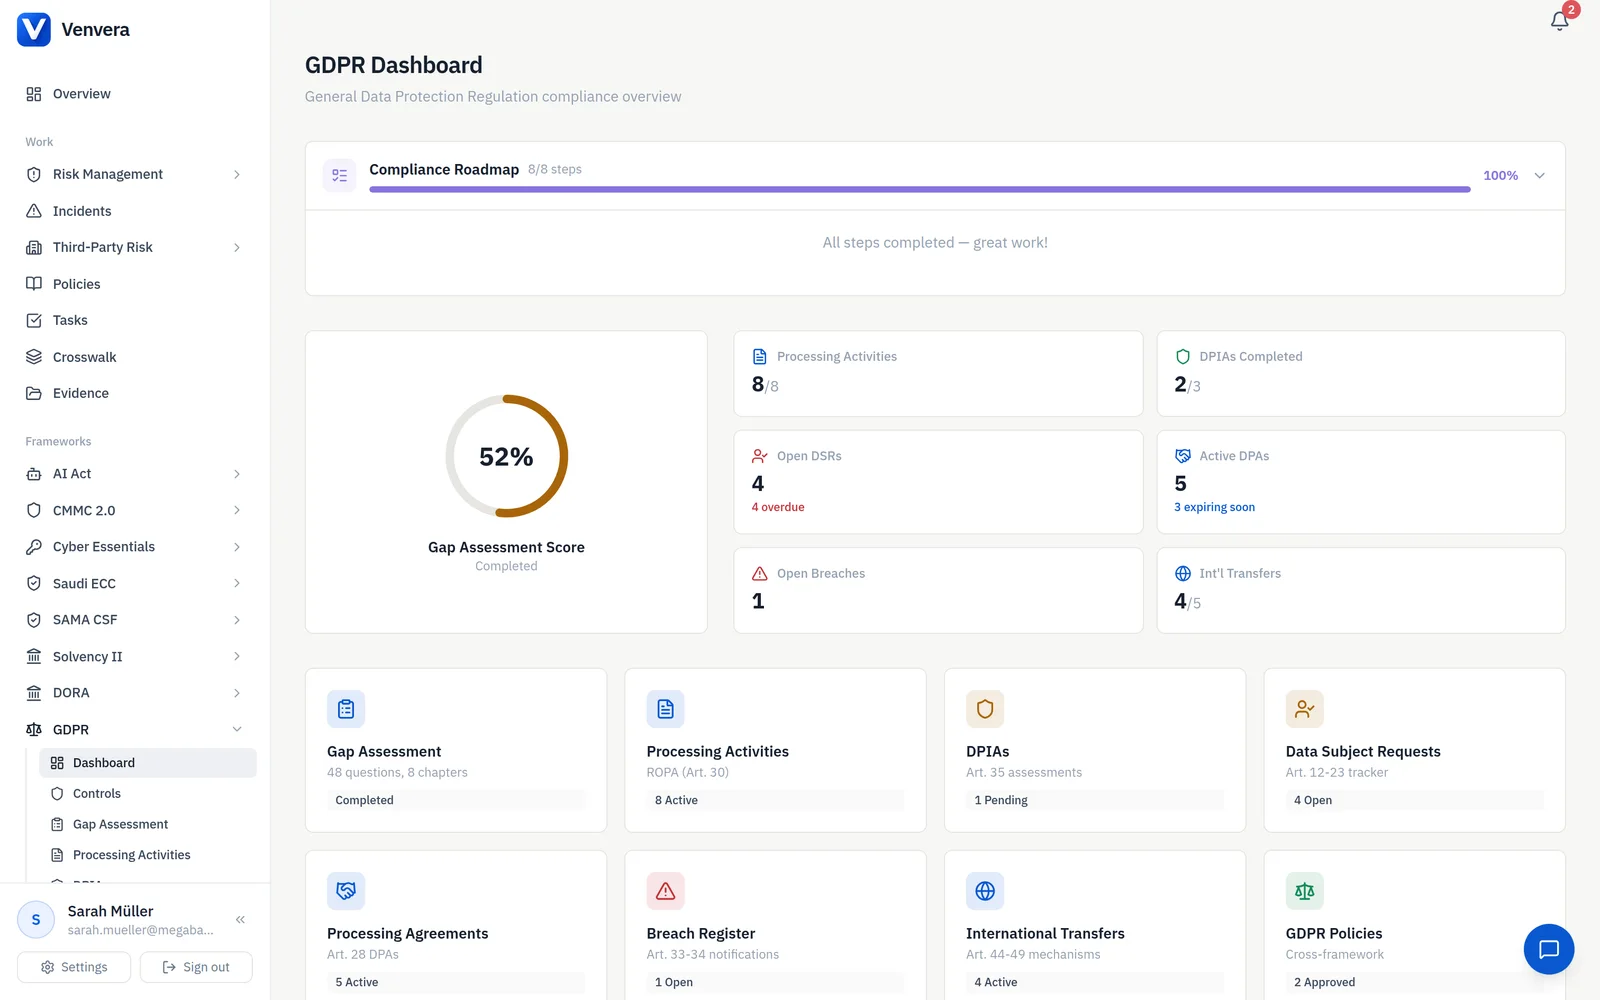This screenshot has width=1600, height=1000.
Task: Open the International Transfers card title
Action: click(x=1045, y=934)
